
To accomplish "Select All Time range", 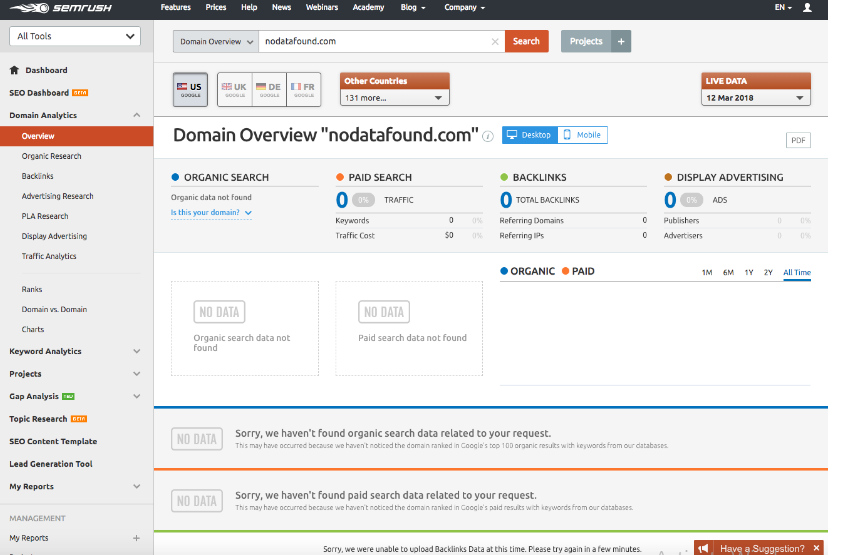I will point(797,272).
